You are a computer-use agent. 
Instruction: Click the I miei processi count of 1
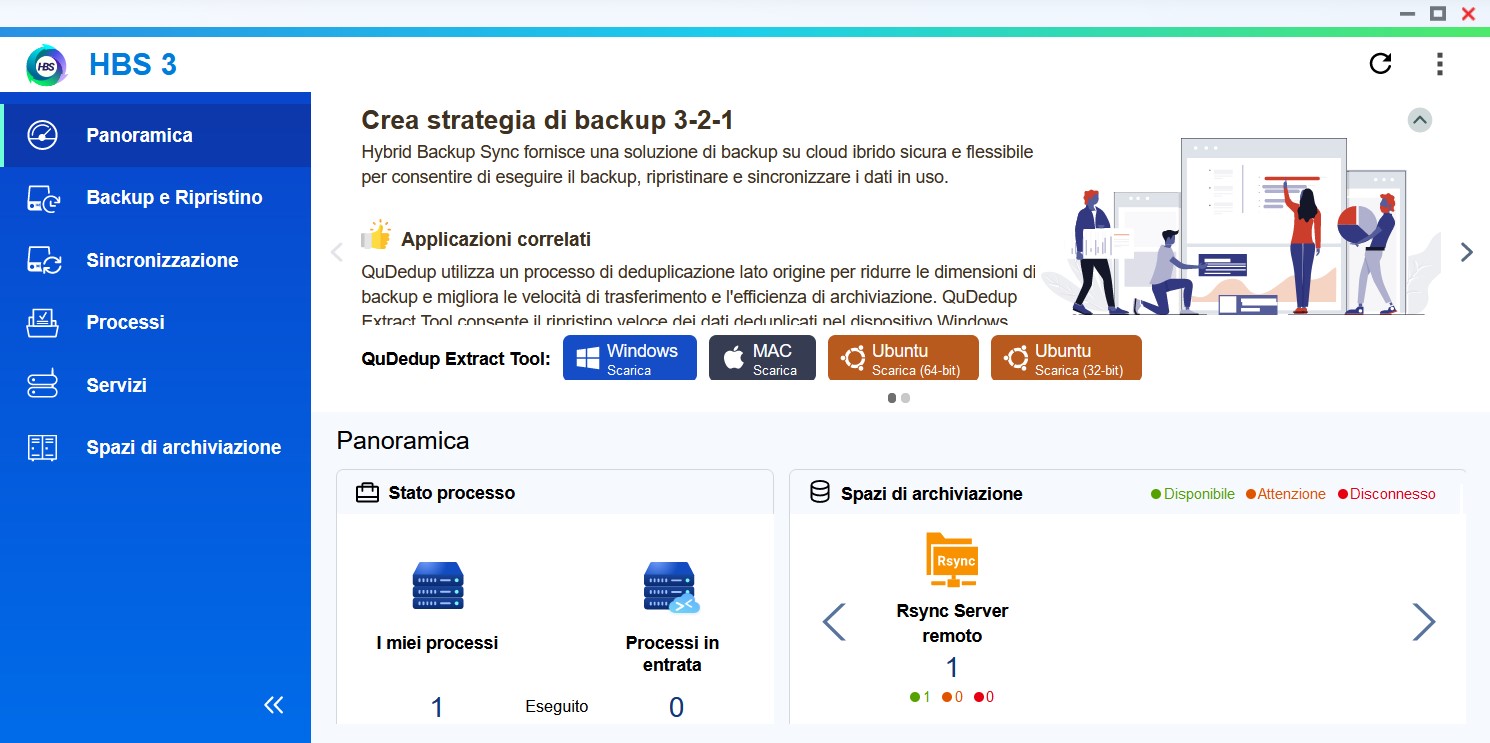coord(437,708)
